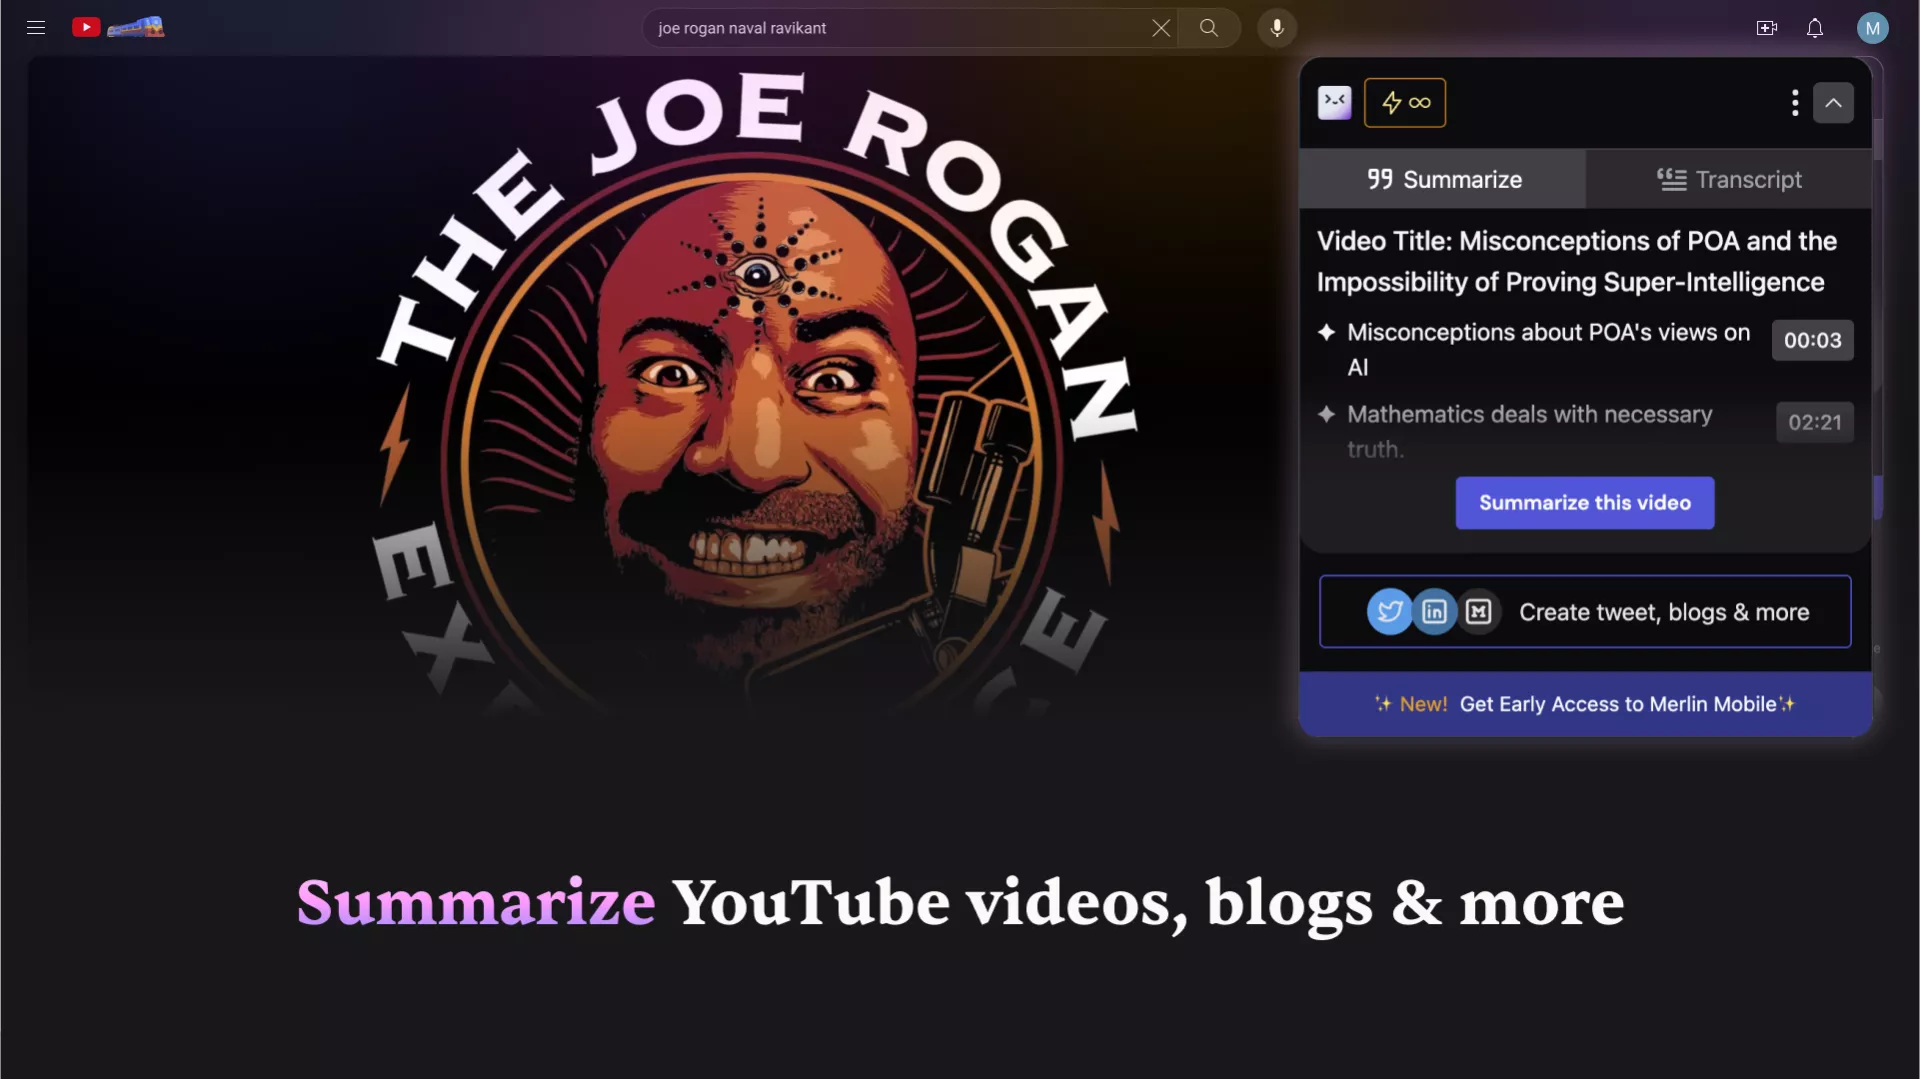Click Create tweet, blogs & more
This screenshot has width=1920, height=1079.
1585,611
